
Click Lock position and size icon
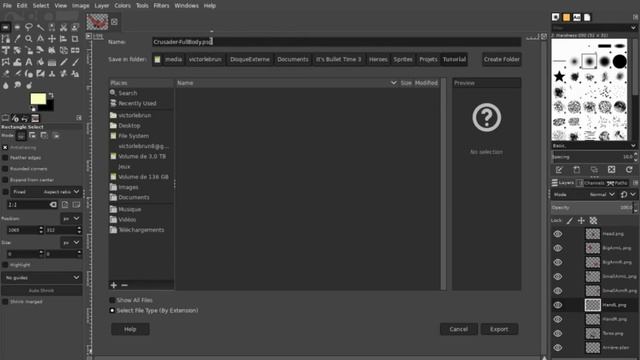point(581,220)
